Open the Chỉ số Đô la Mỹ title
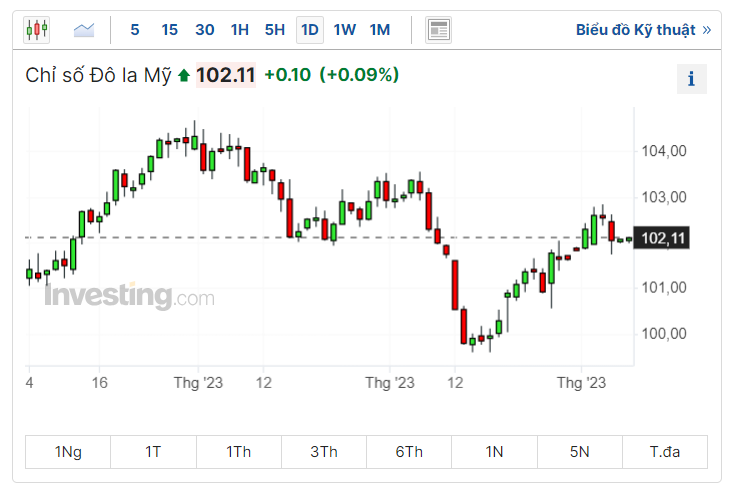This screenshot has width=732, height=490. tap(98, 75)
